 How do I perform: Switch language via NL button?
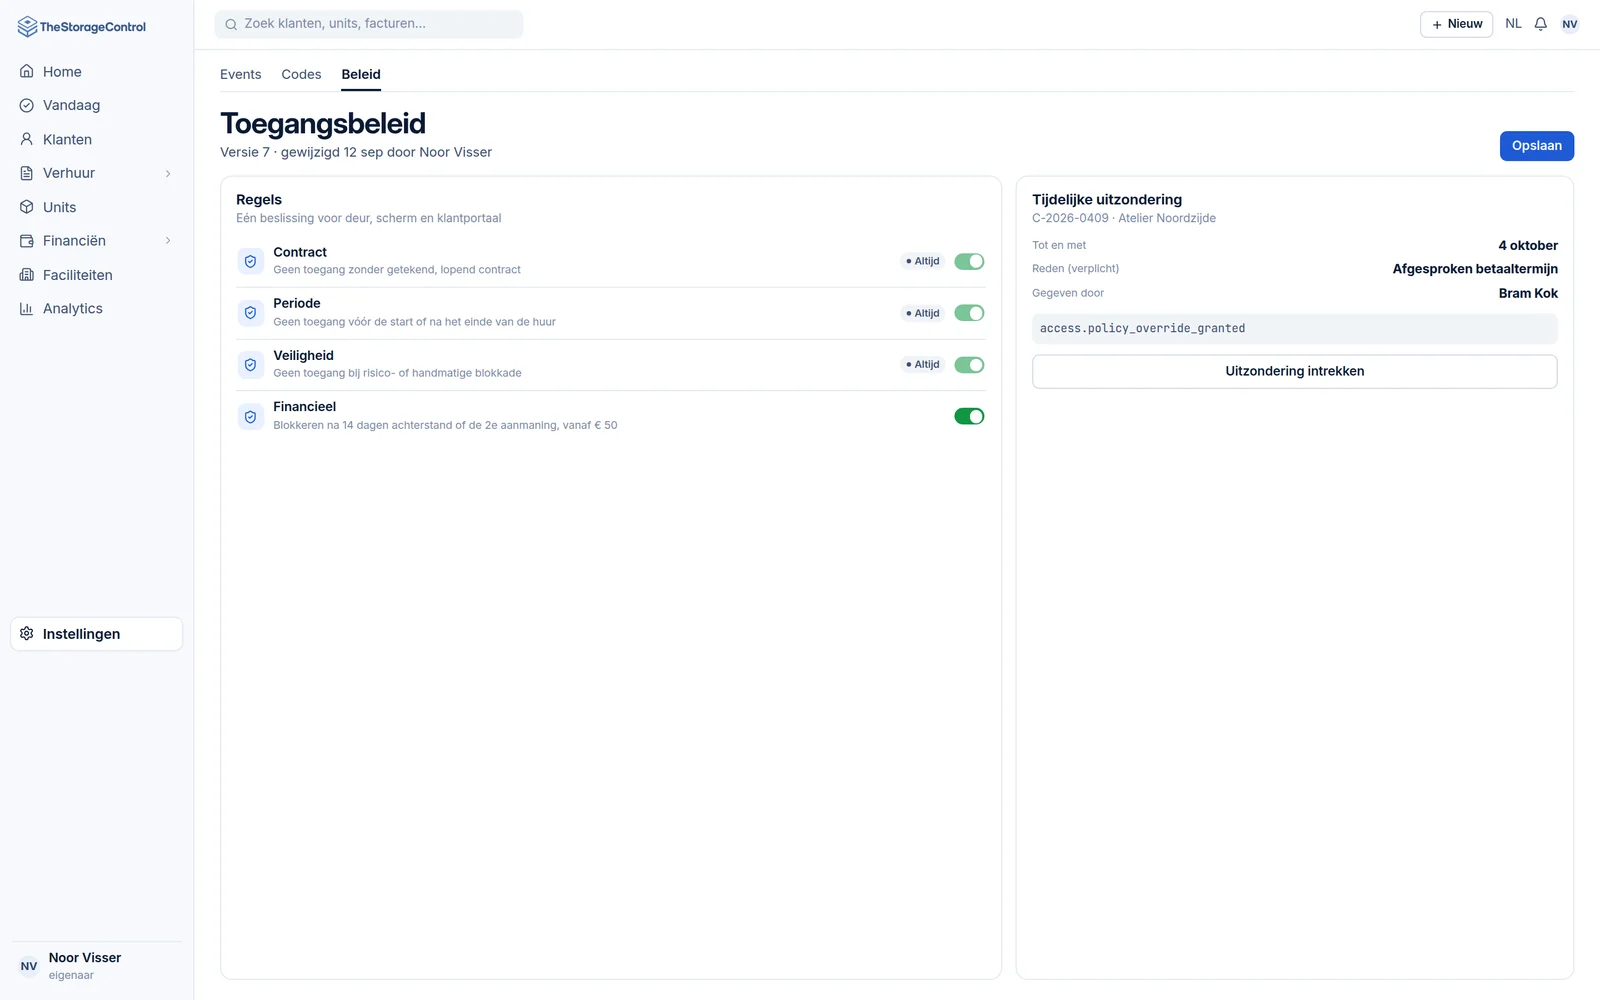coord(1513,24)
